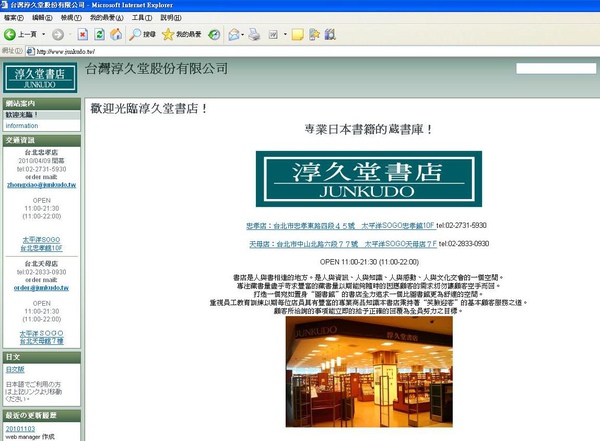Click the yellow note Discuss icon

(x=297, y=34)
